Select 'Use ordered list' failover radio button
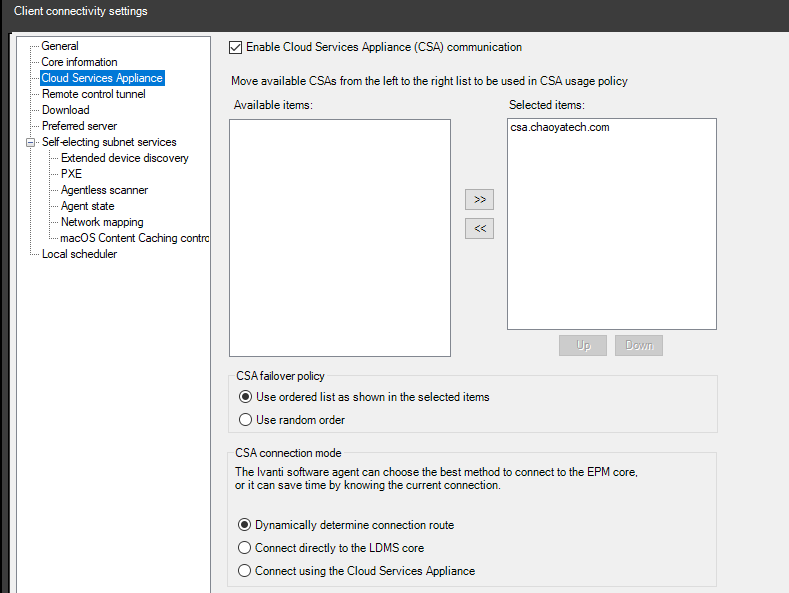The image size is (789, 593). (246, 397)
